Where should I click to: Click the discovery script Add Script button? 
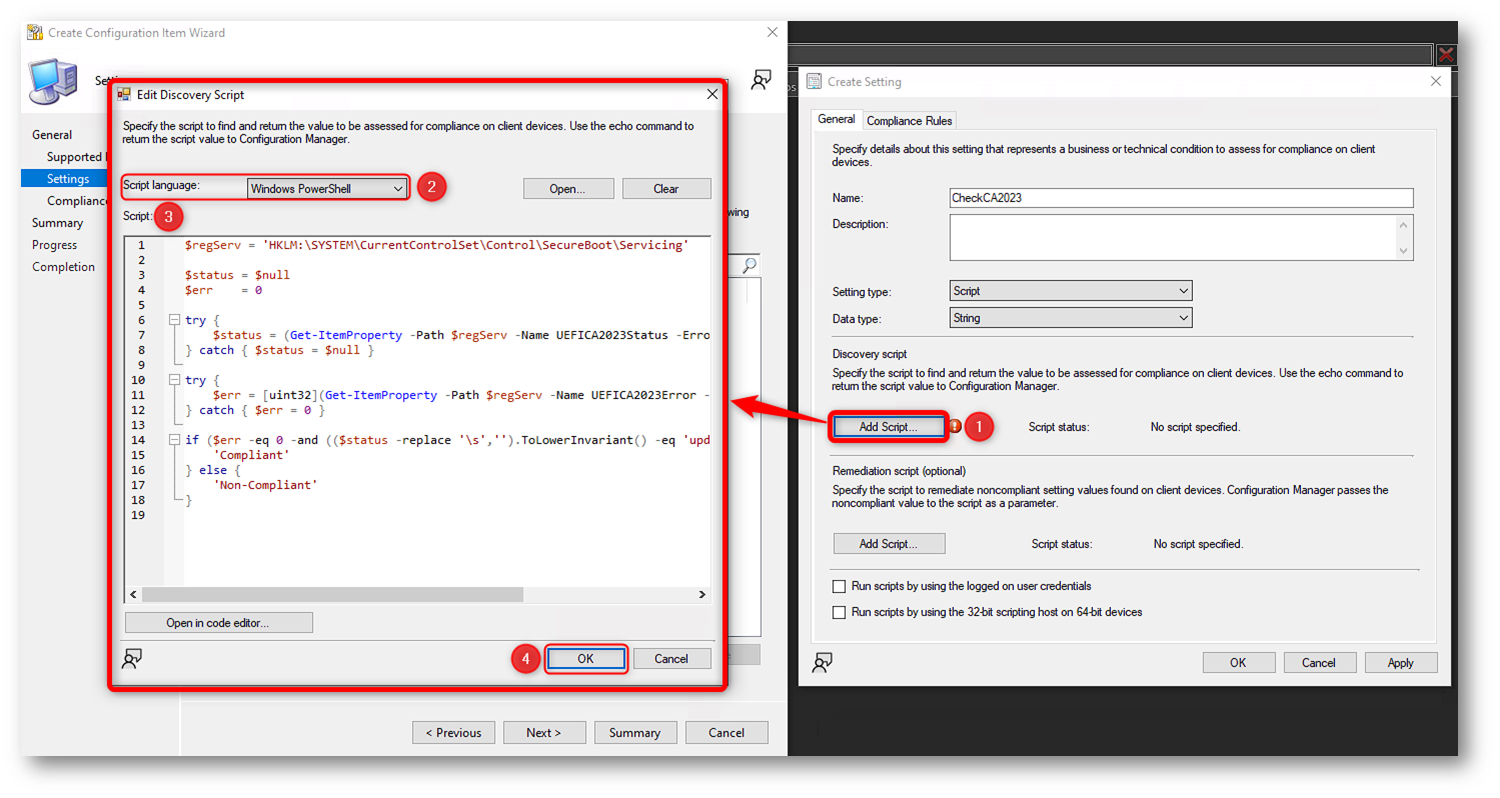[x=888, y=427]
